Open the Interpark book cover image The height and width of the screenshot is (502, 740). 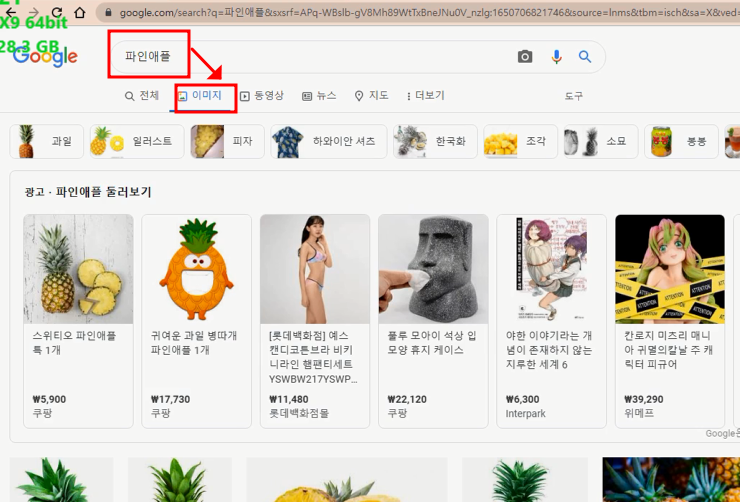pos(551,269)
